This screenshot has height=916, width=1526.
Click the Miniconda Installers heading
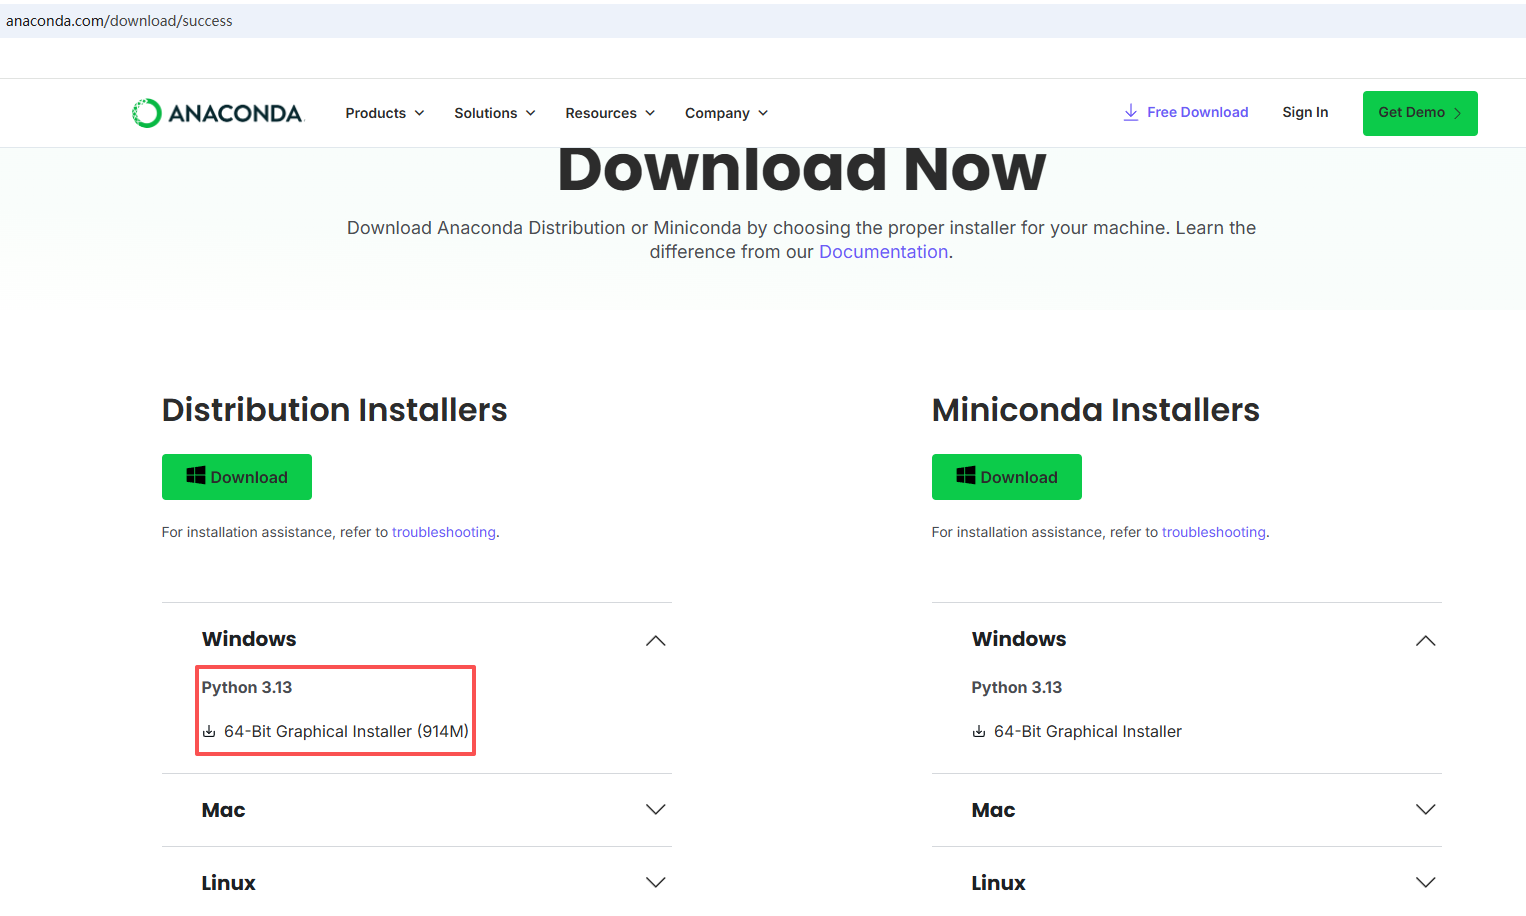(1096, 410)
